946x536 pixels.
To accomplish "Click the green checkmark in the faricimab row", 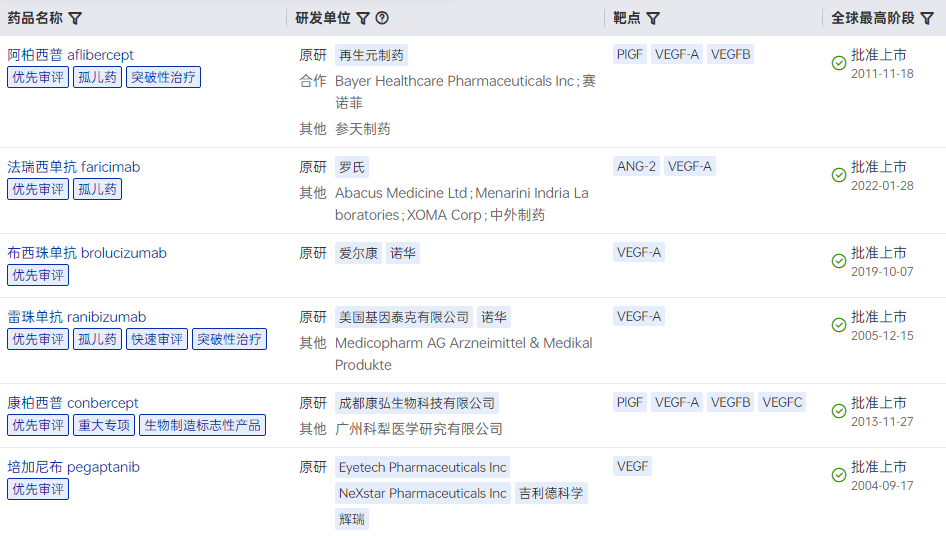I will pos(839,175).
